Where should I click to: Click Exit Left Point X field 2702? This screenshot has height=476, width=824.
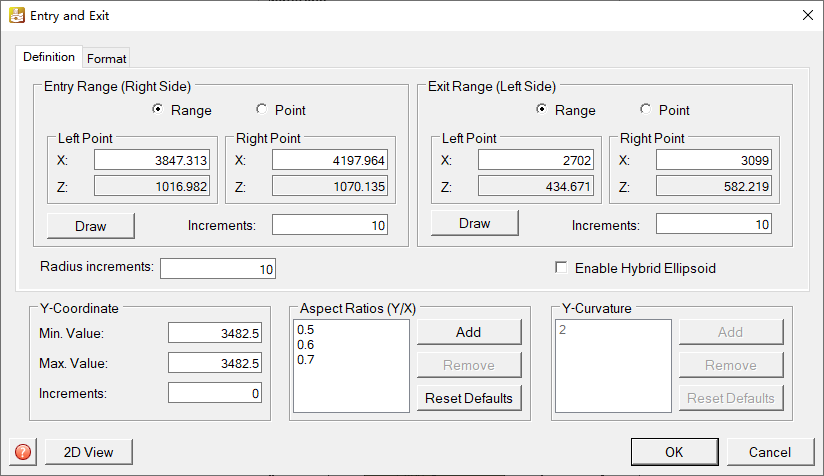coord(536,160)
